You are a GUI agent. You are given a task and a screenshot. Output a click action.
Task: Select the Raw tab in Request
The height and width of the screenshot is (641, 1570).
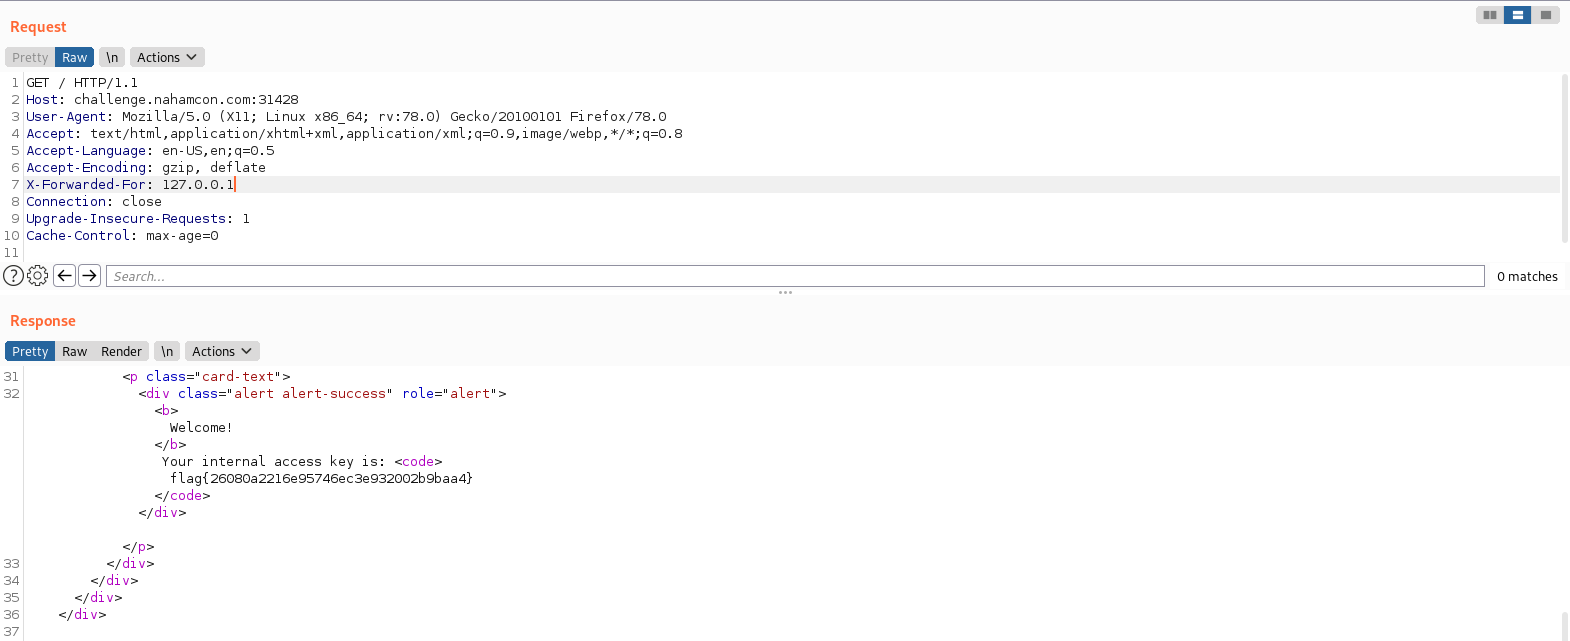tap(75, 58)
